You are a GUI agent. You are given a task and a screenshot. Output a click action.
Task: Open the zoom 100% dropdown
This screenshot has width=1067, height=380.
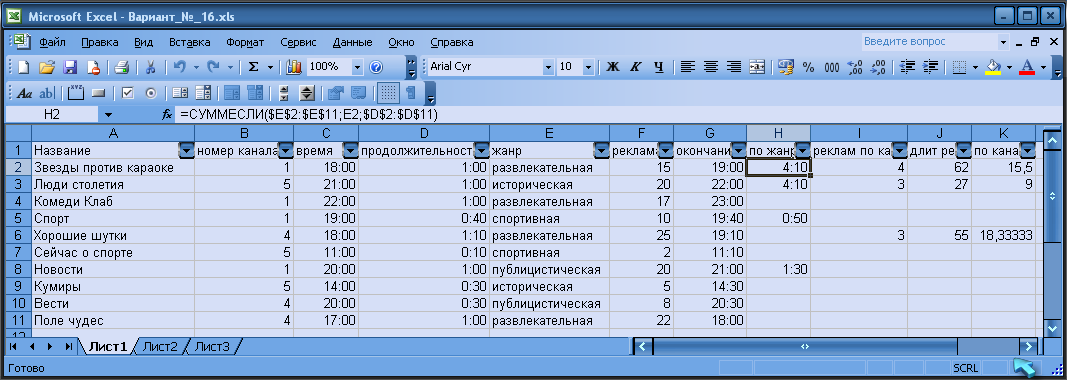pyautogui.click(x=357, y=67)
